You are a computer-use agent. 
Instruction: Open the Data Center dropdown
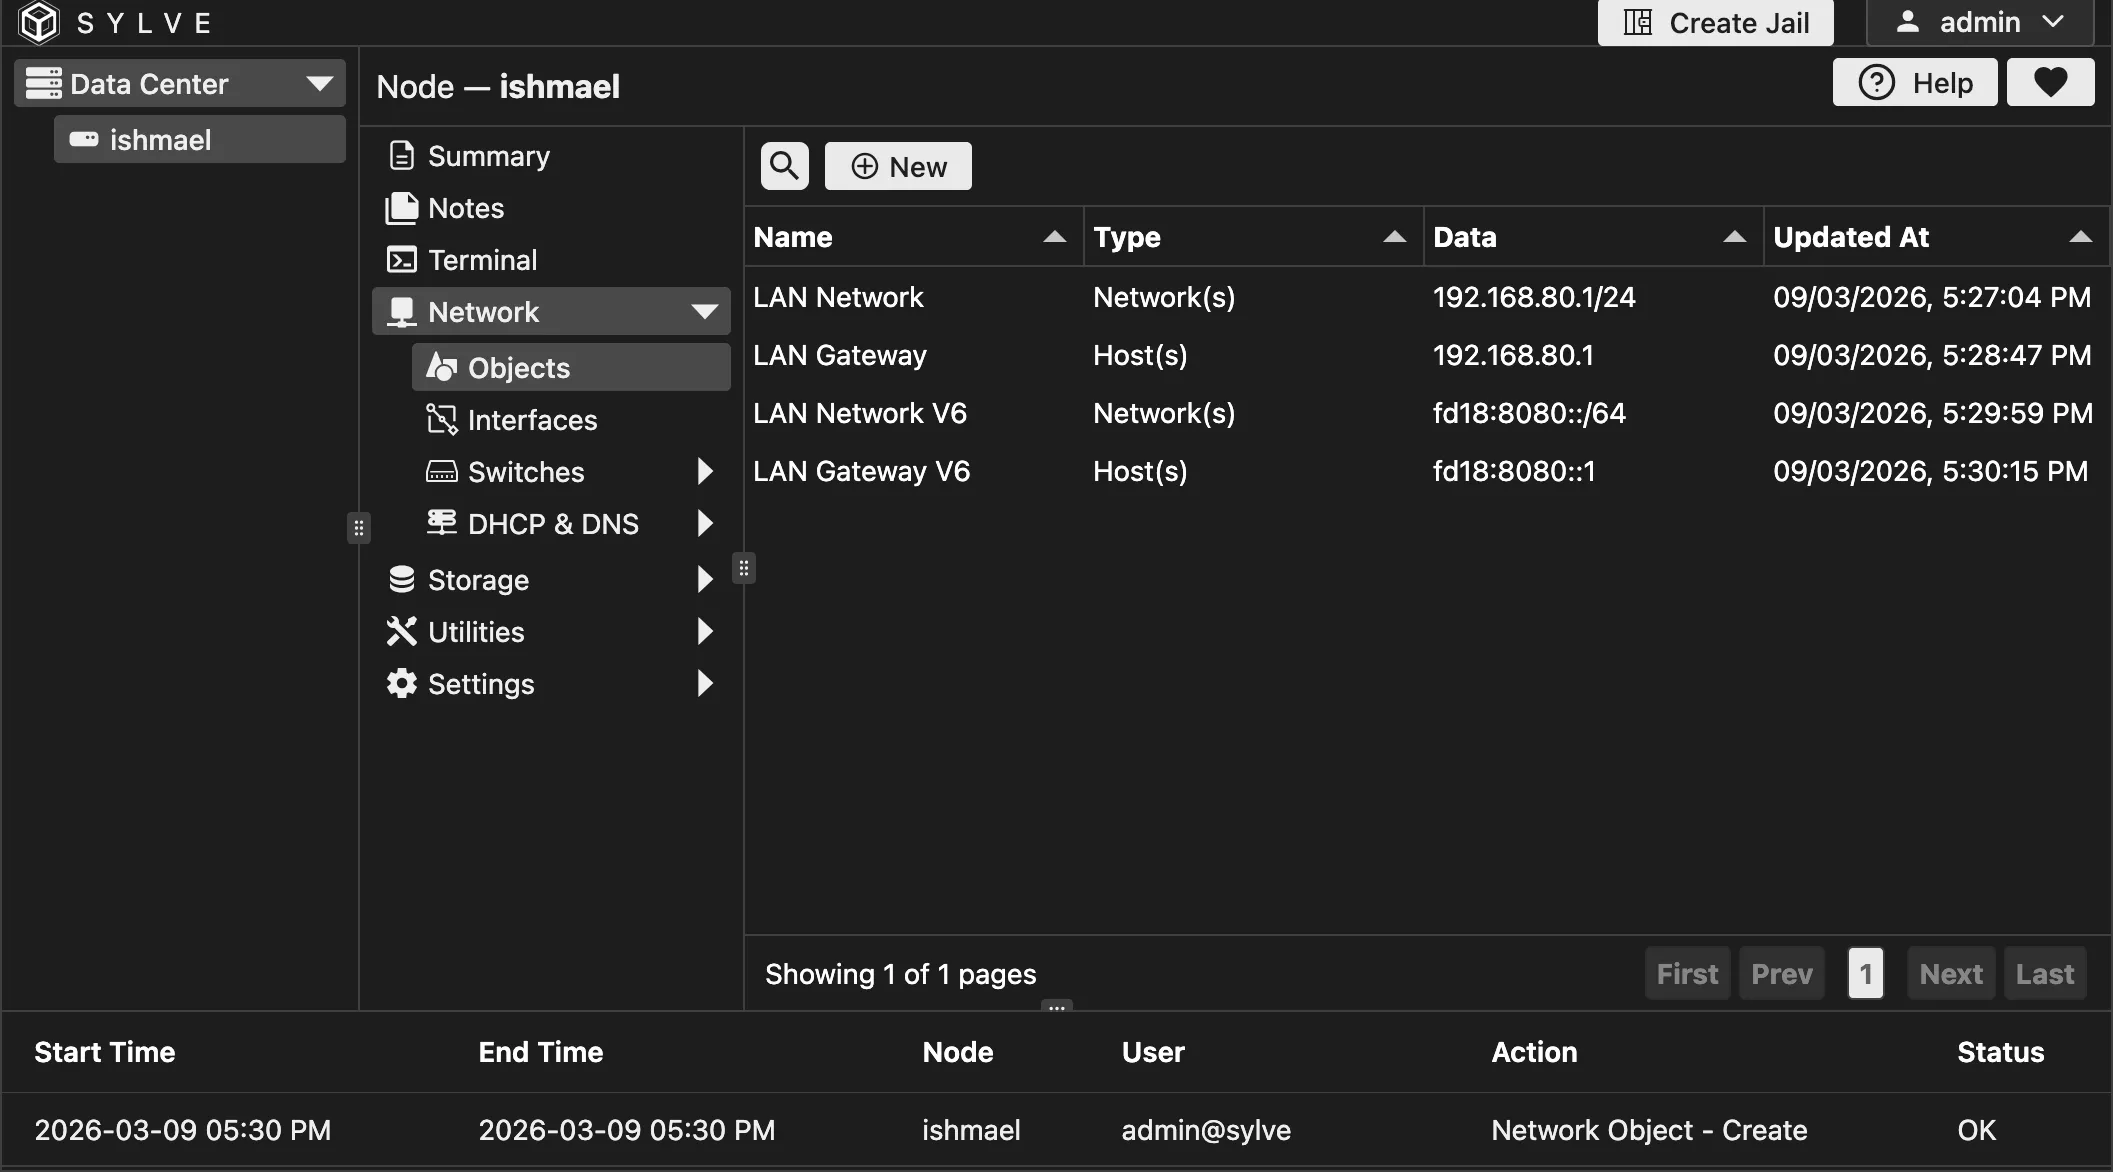click(320, 83)
